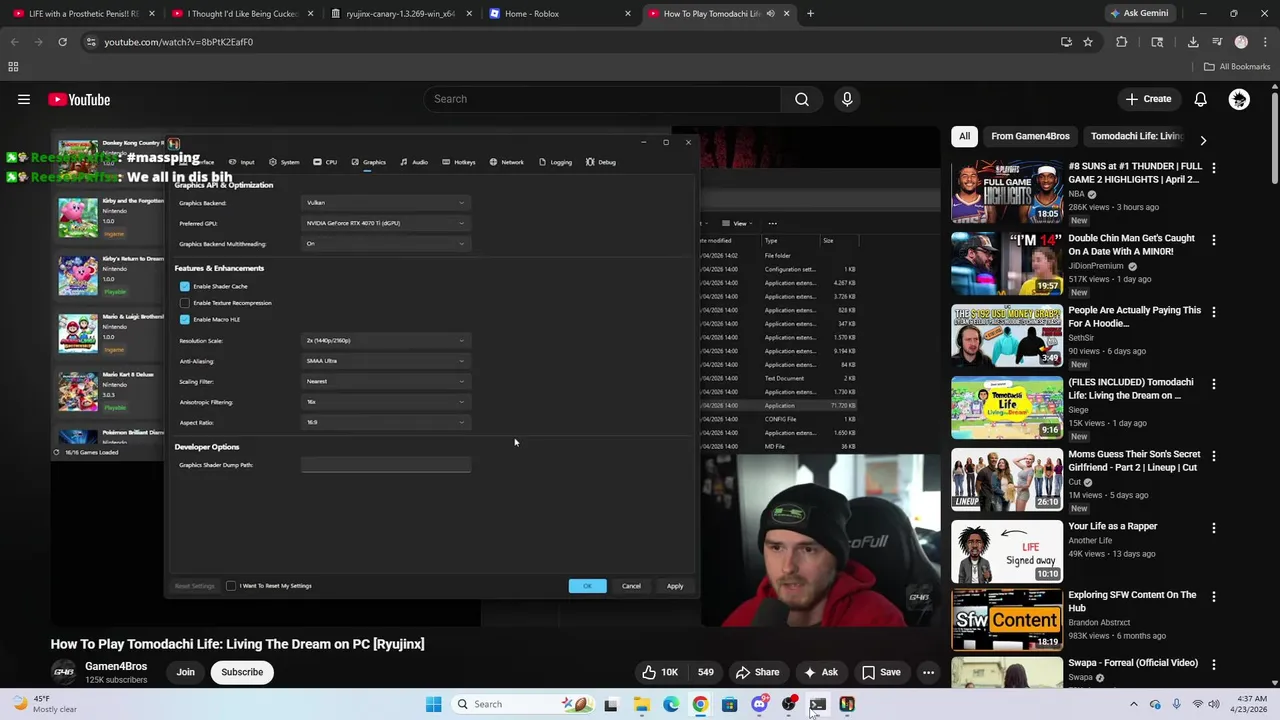Mute the tab via speaker icon
Screen dimensions: 1280x720
click(770, 14)
